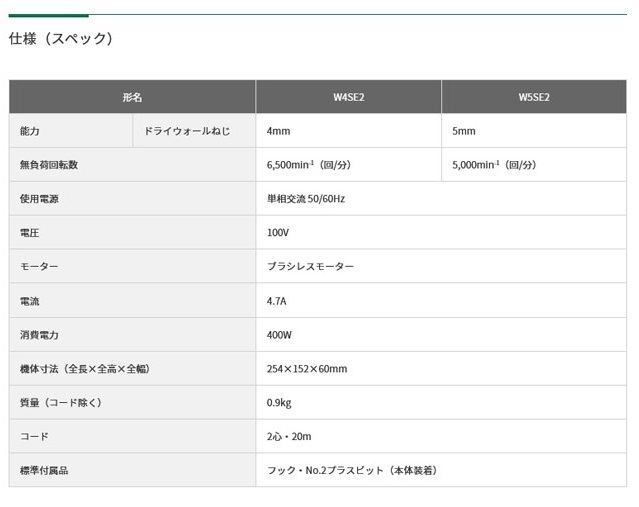Click the 能力 row label
This screenshot has width=639, height=507.
(71, 131)
